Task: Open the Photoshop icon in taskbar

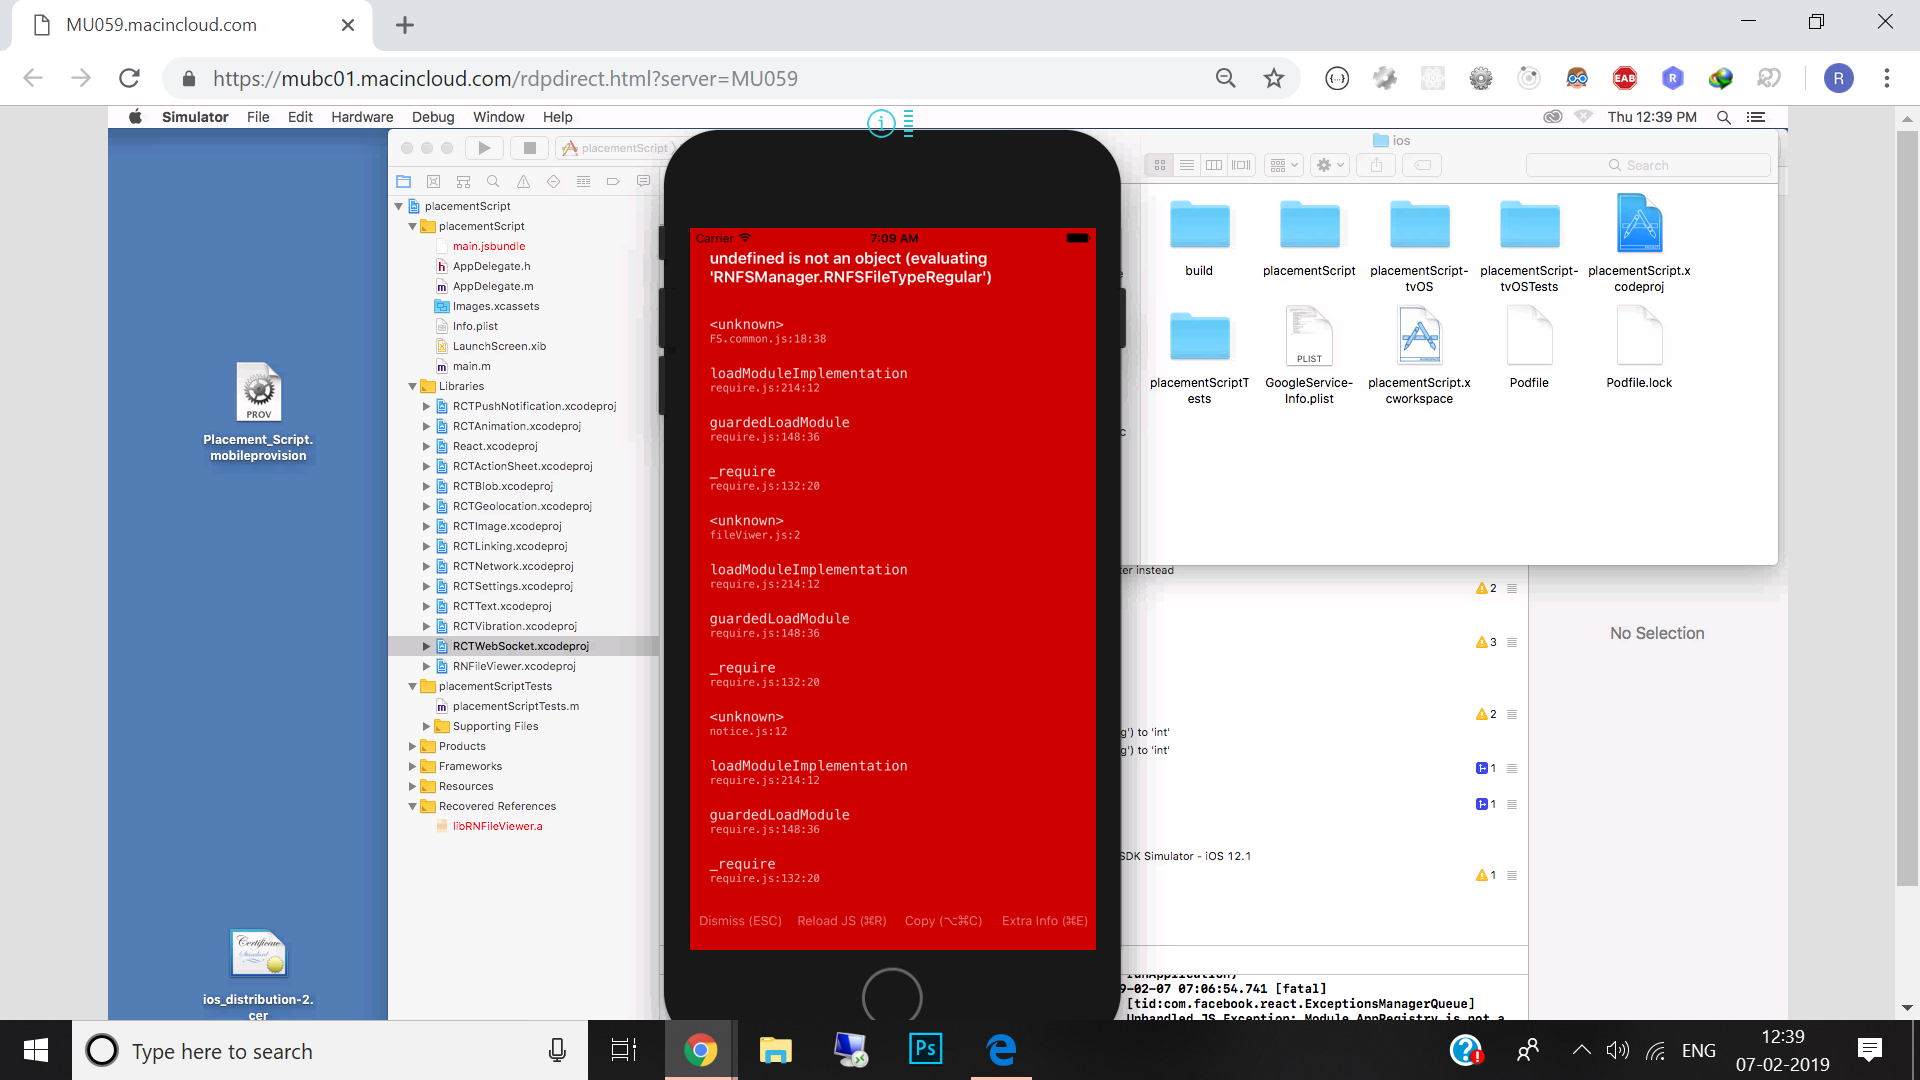Action: tap(925, 1050)
